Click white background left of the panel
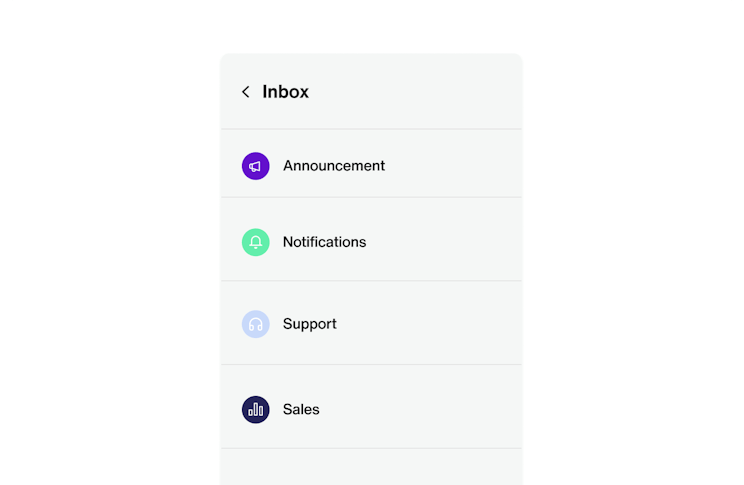Image resolution: width=744 pixels, height=485 pixels. (110, 250)
